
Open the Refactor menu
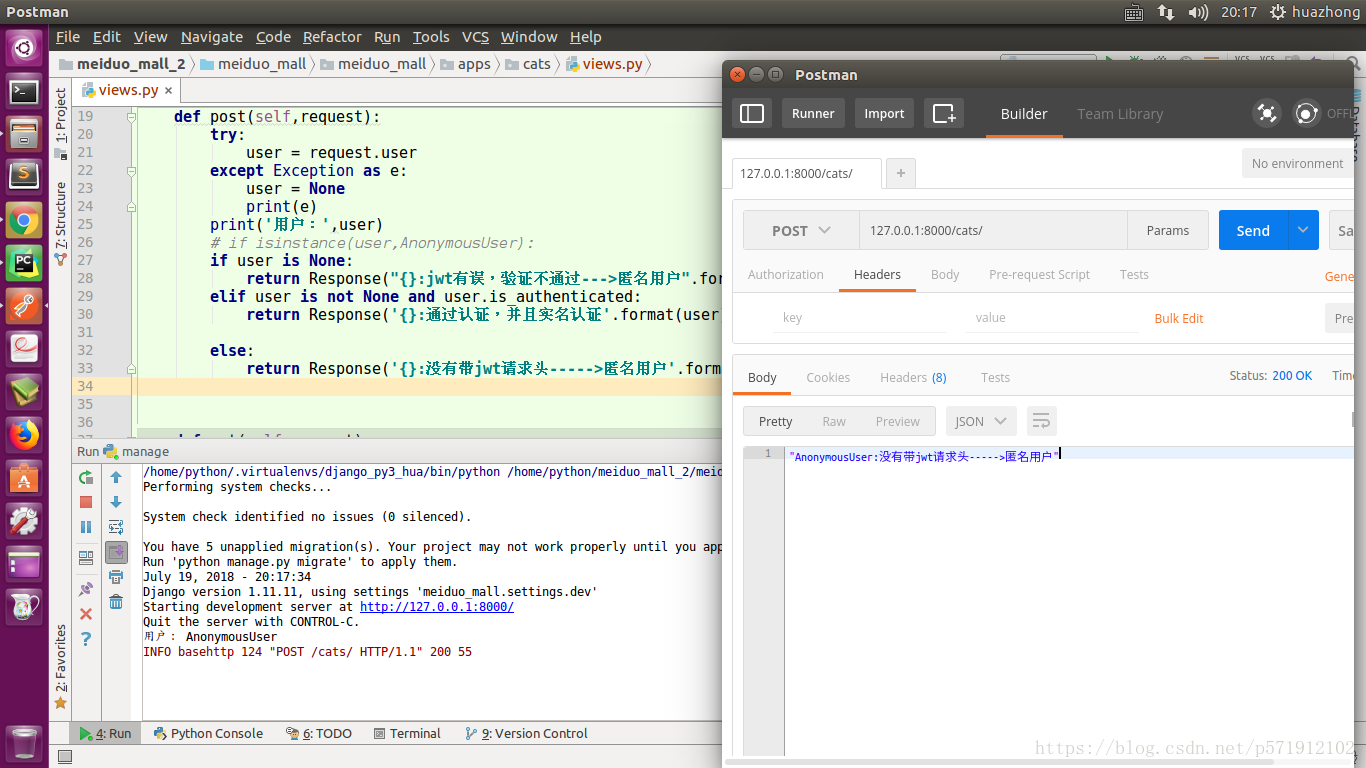(x=332, y=37)
